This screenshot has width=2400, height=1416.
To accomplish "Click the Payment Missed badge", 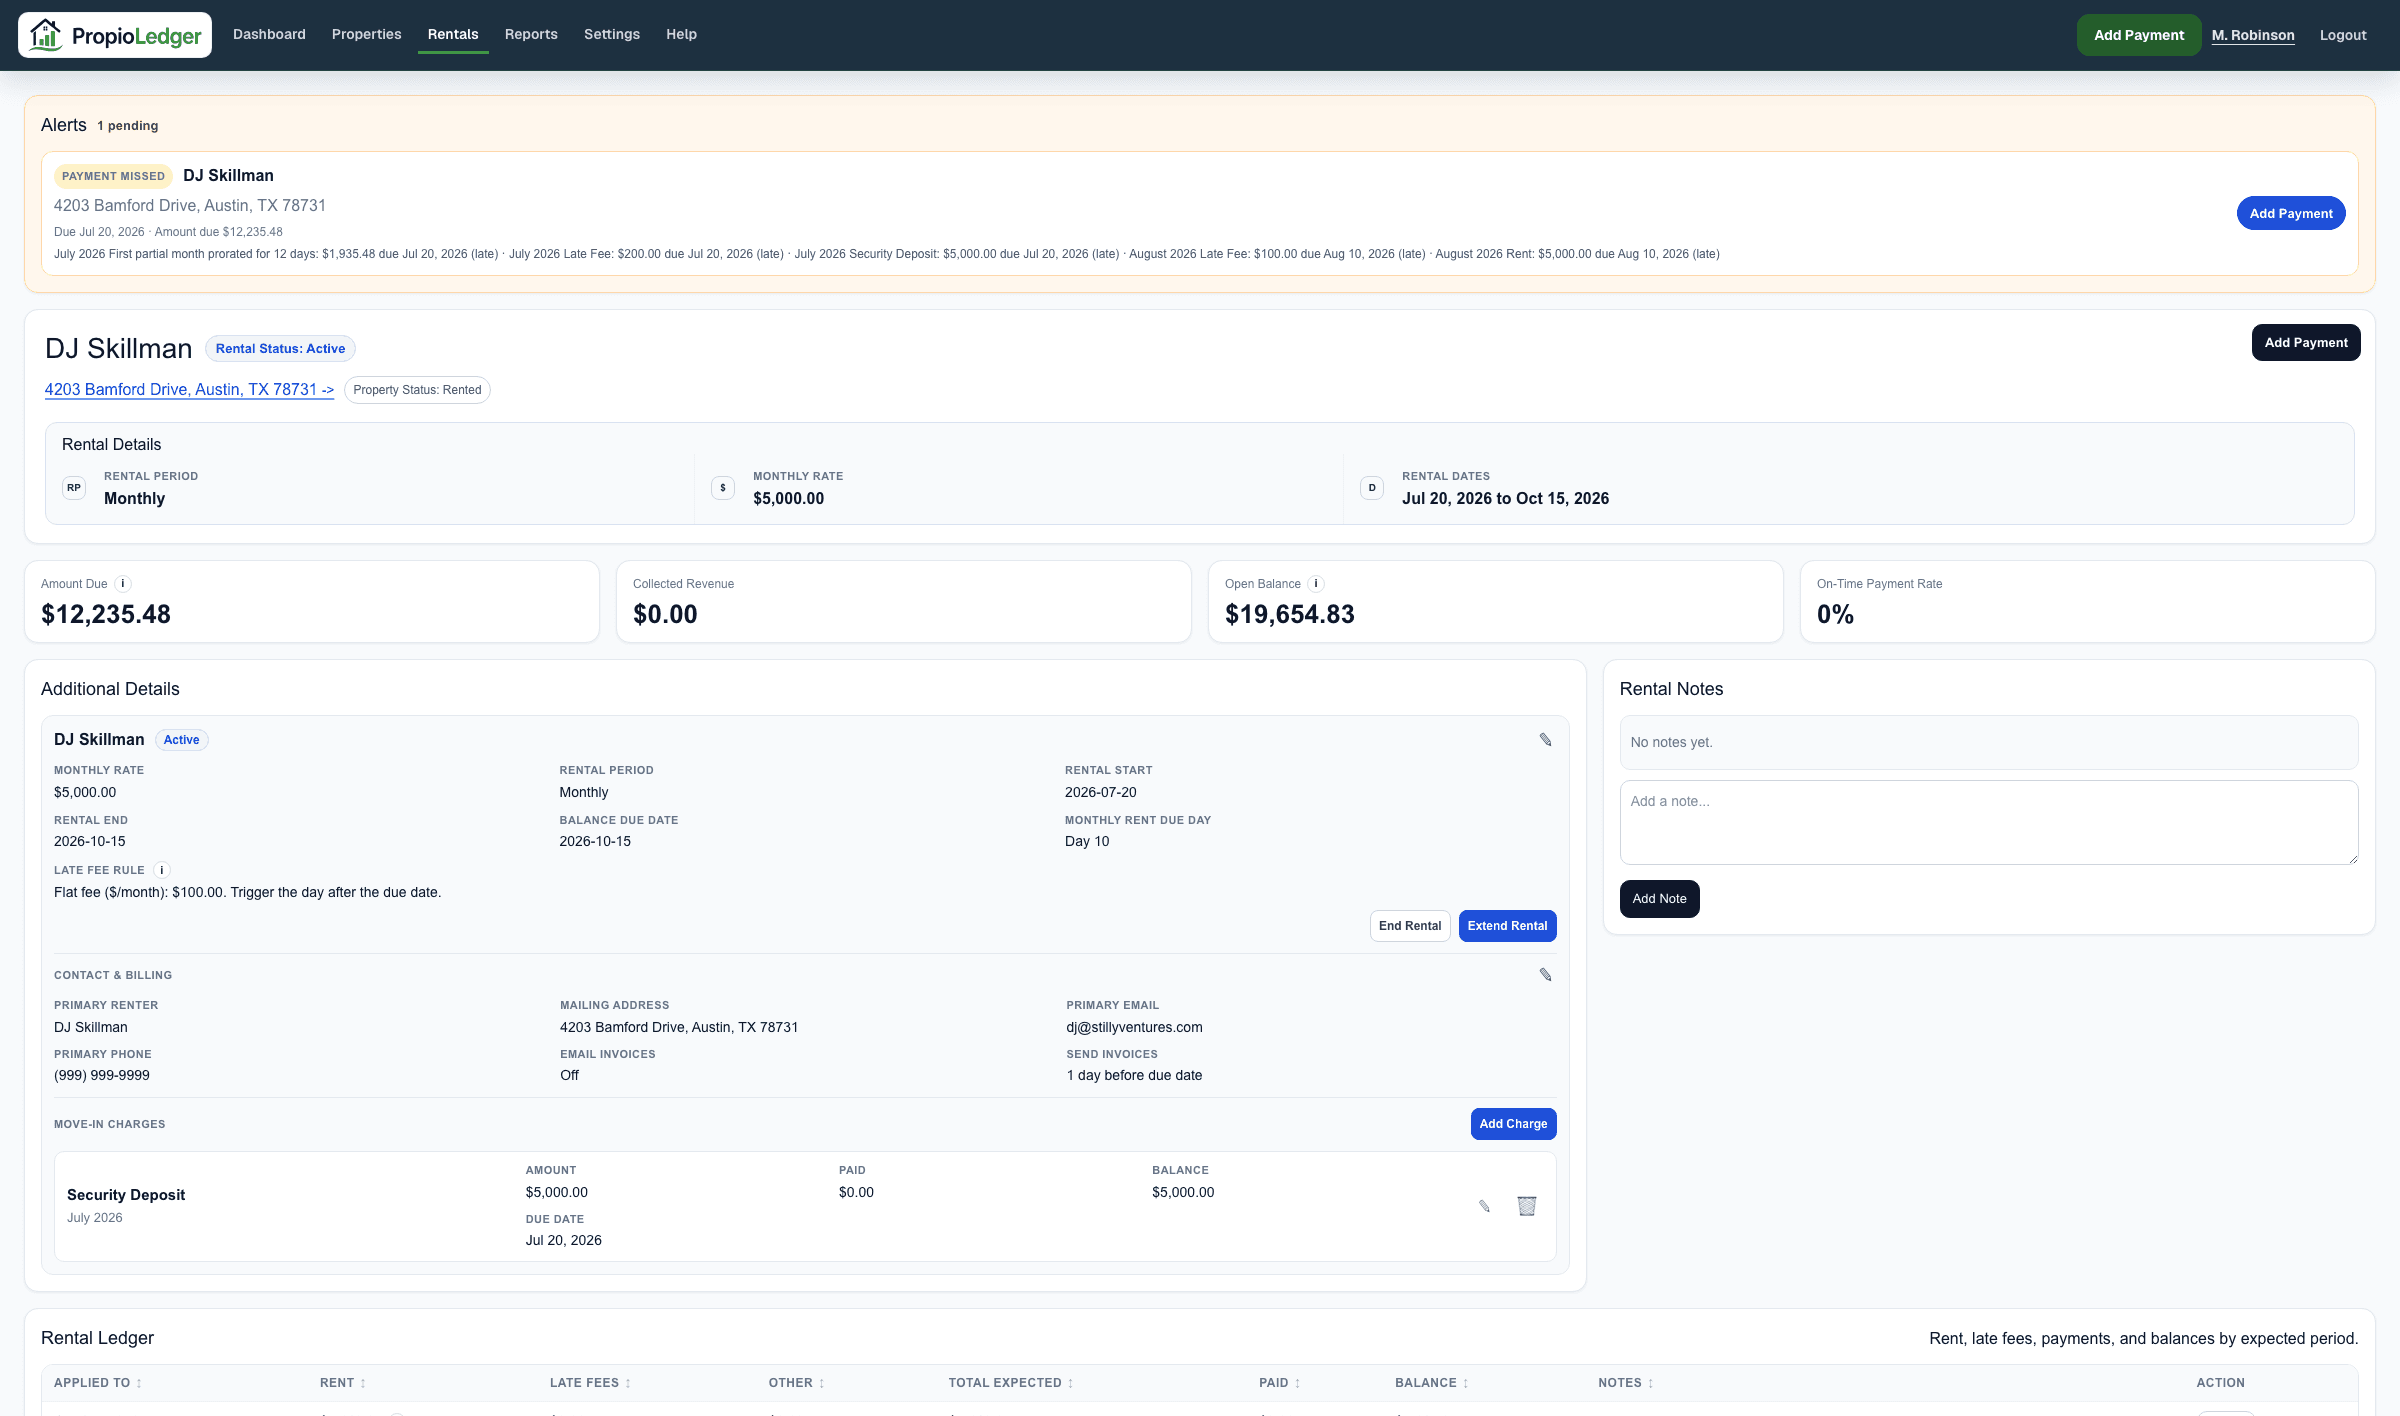I will [x=113, y=176].
